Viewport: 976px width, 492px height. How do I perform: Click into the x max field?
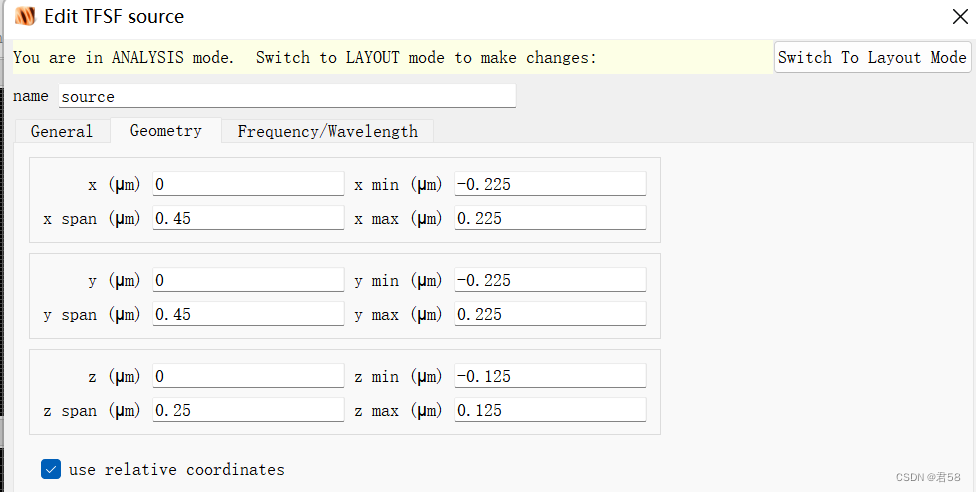(x=550, y=218)
